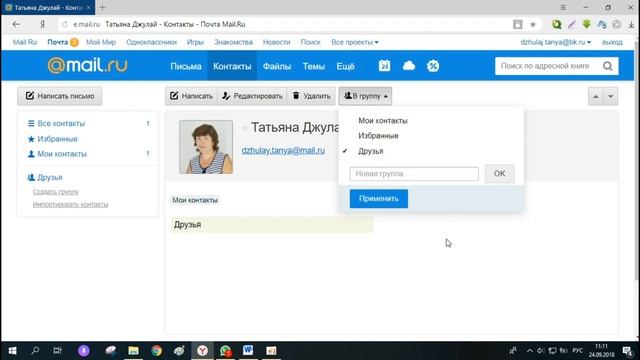640x360 pixels.
Task: Open Контакты tab
Action: pyautogui.click(x=232, y=66)
